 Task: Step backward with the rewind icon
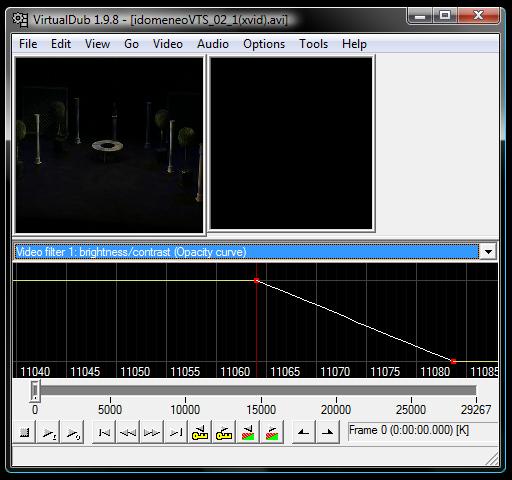[128, 432]
